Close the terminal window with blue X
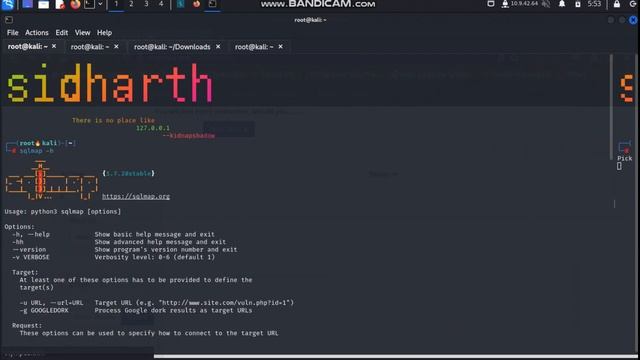 tap(633, 20)
